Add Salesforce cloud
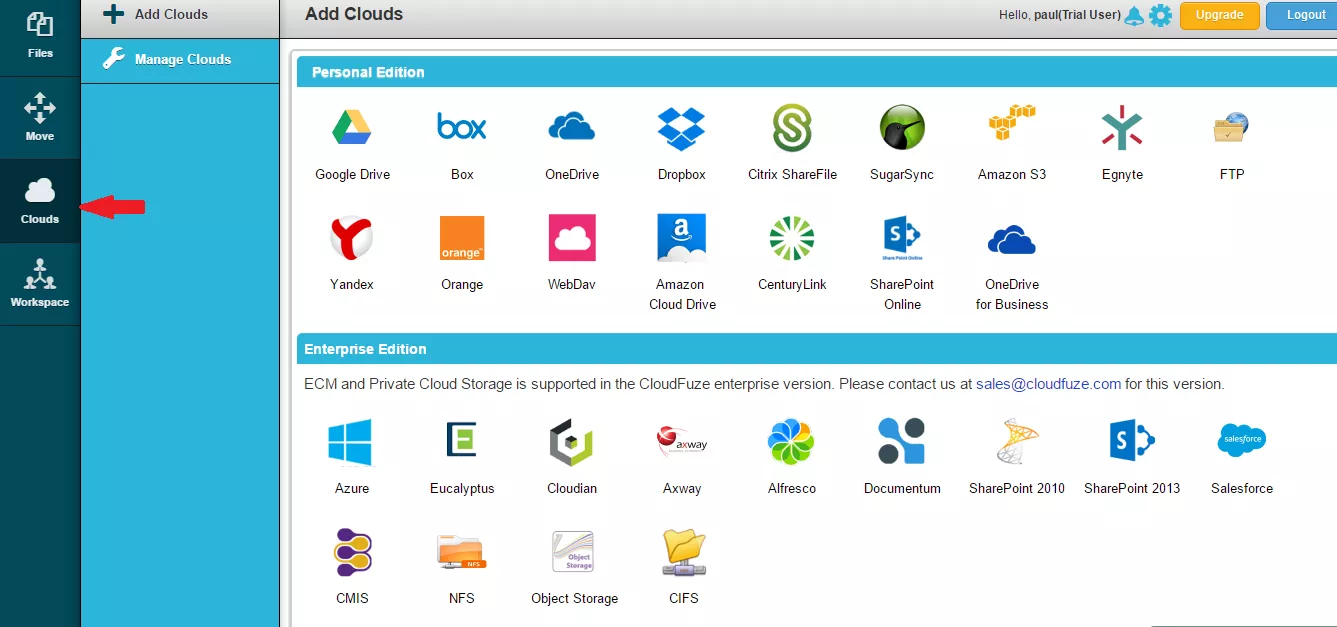 coord(1242,440)
